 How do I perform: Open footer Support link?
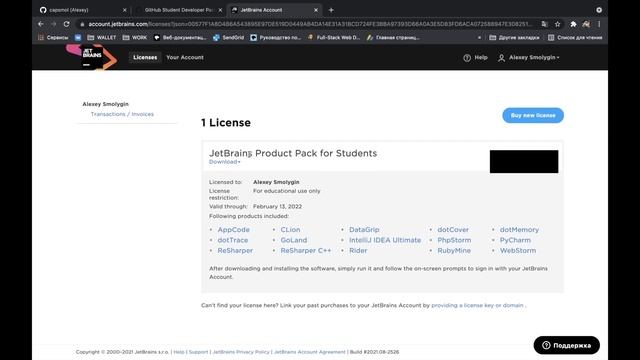coord(198,352)
